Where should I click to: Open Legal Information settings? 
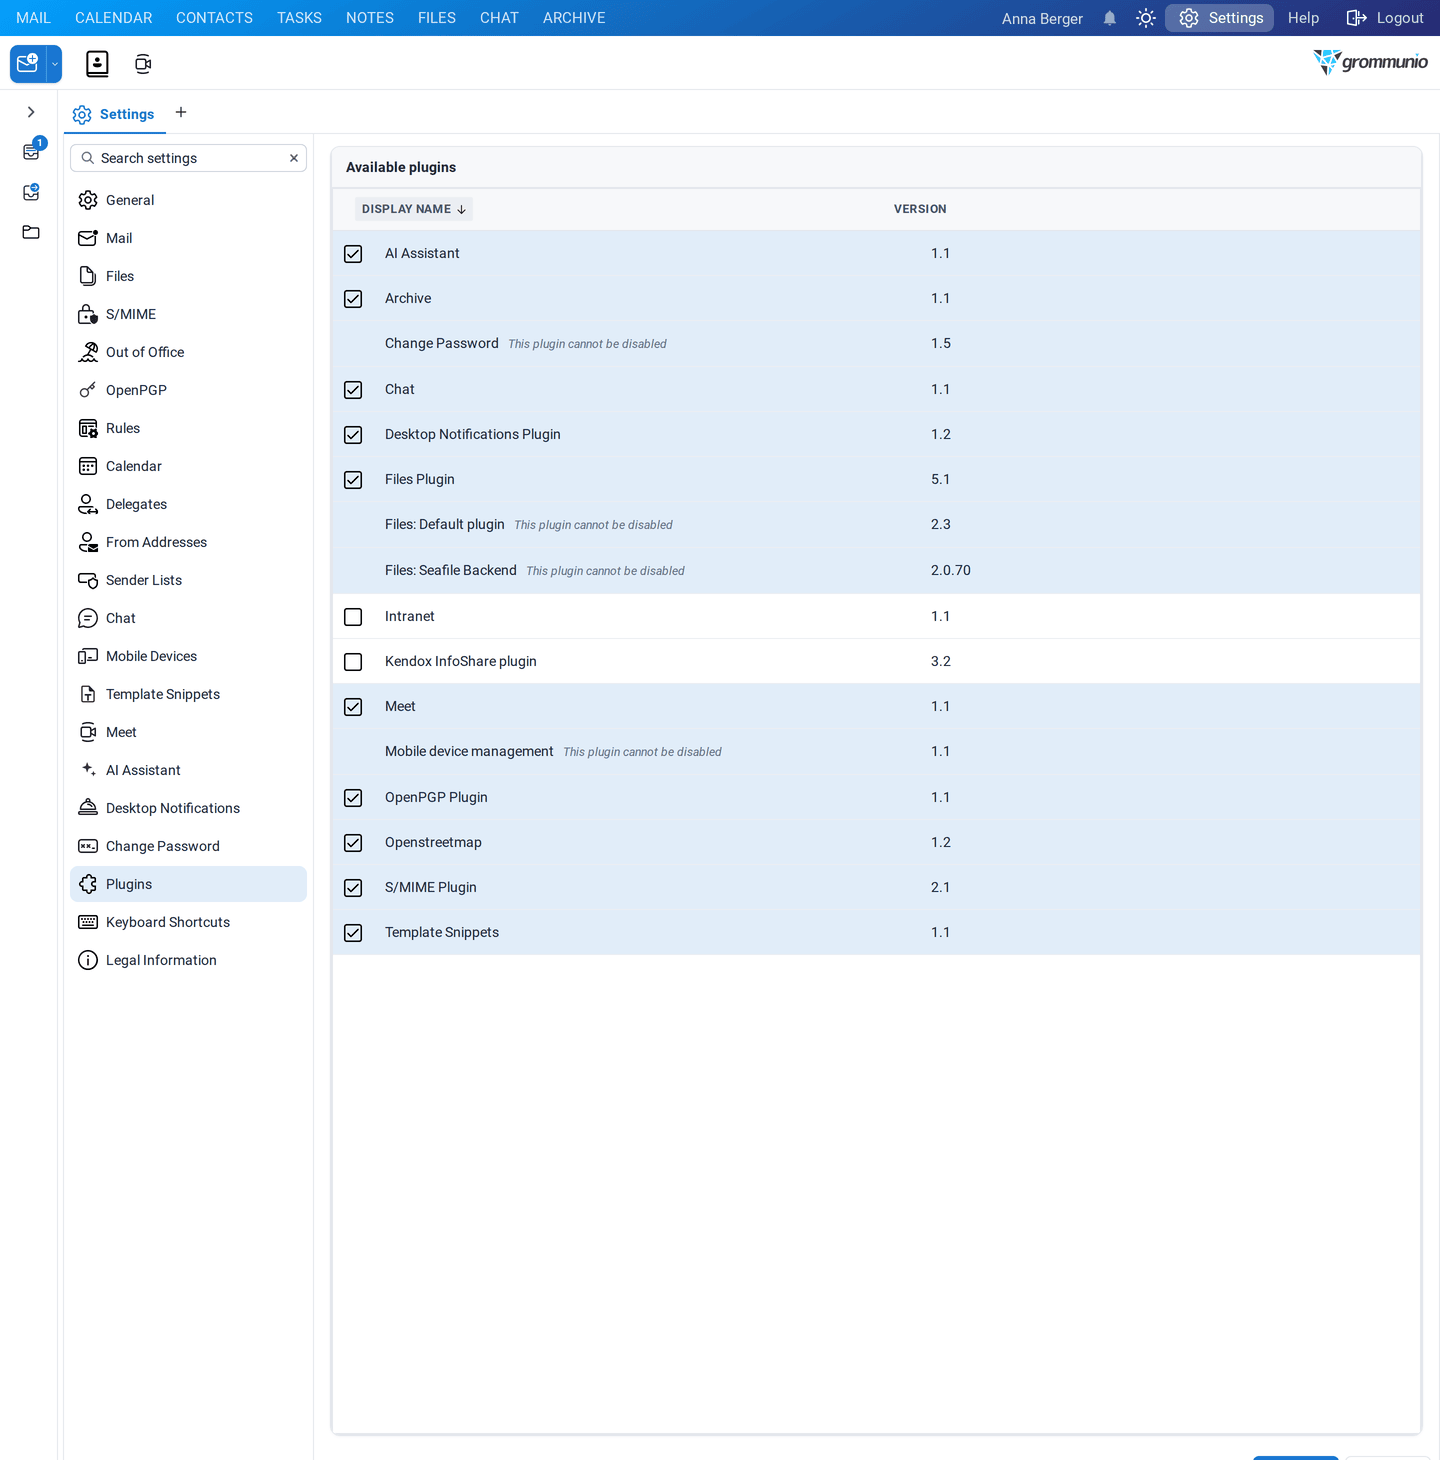pyautogui.click(x=188, y=960)
